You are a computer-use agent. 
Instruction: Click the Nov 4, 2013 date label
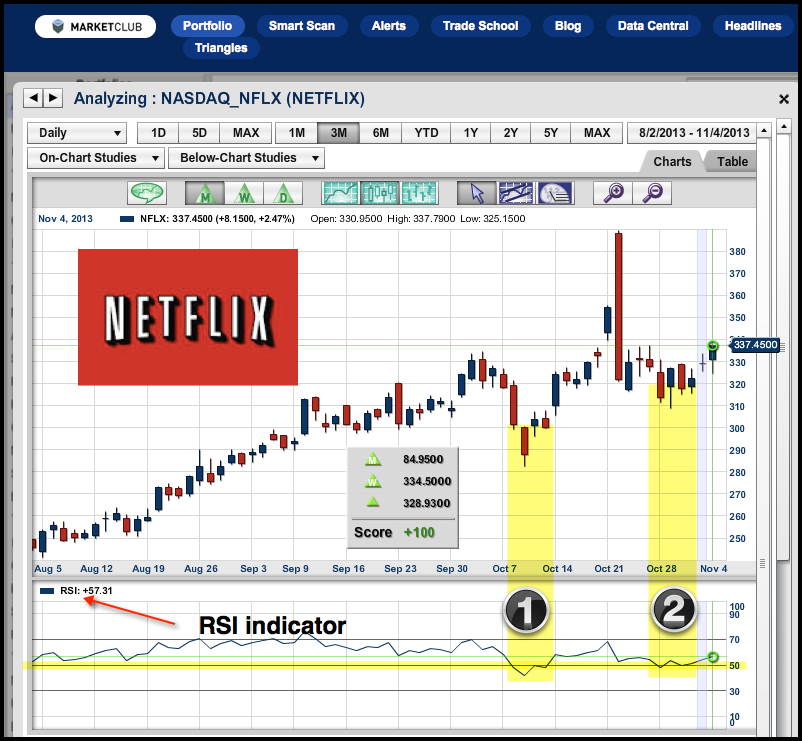(65, 219)
